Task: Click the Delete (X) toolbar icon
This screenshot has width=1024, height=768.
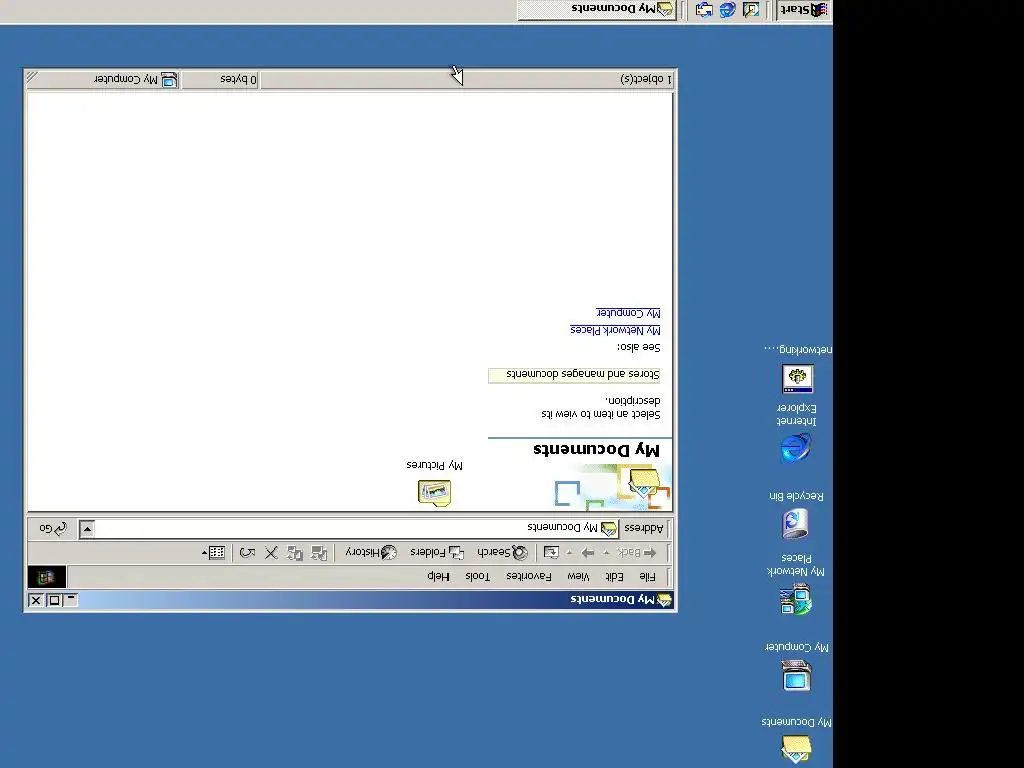Action: (x=271, y=553)
